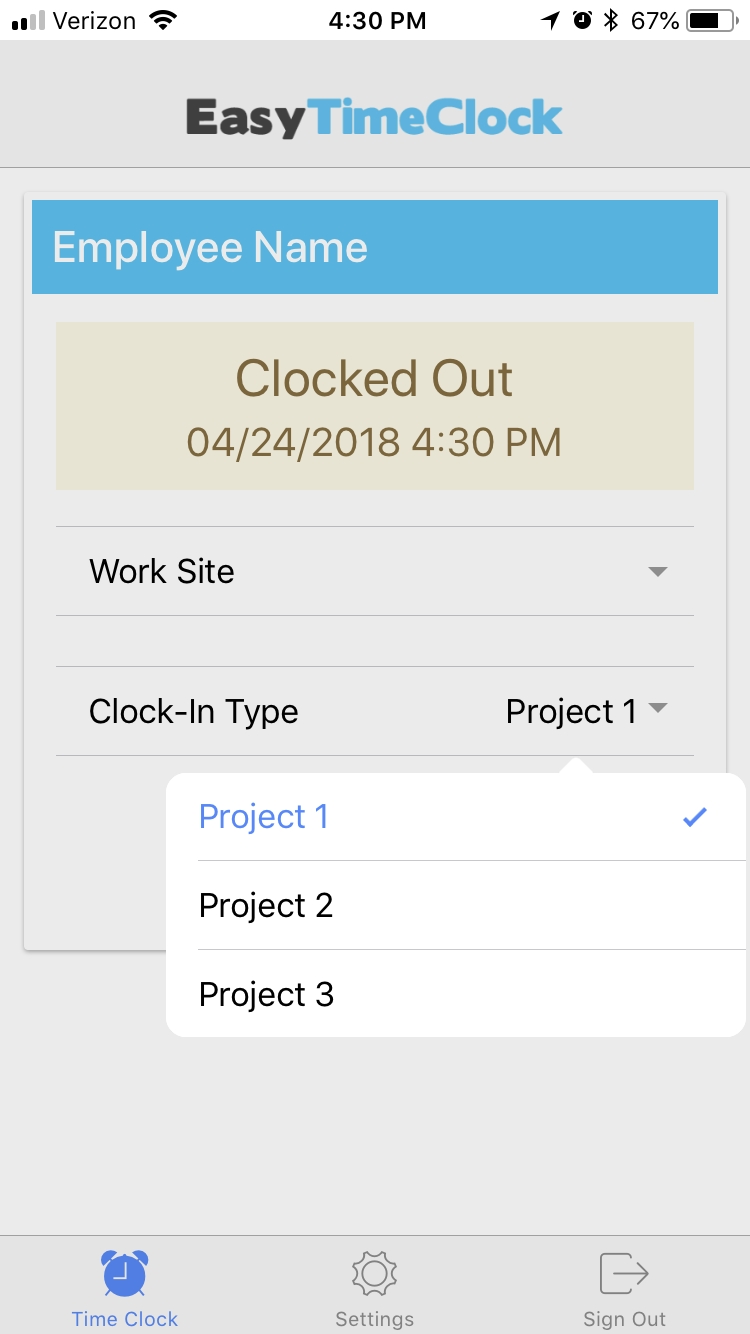The height and width of the screenshot is (1334, 750).
Task: Tap the Project 1 selected value field
Action: coord(571,711)
